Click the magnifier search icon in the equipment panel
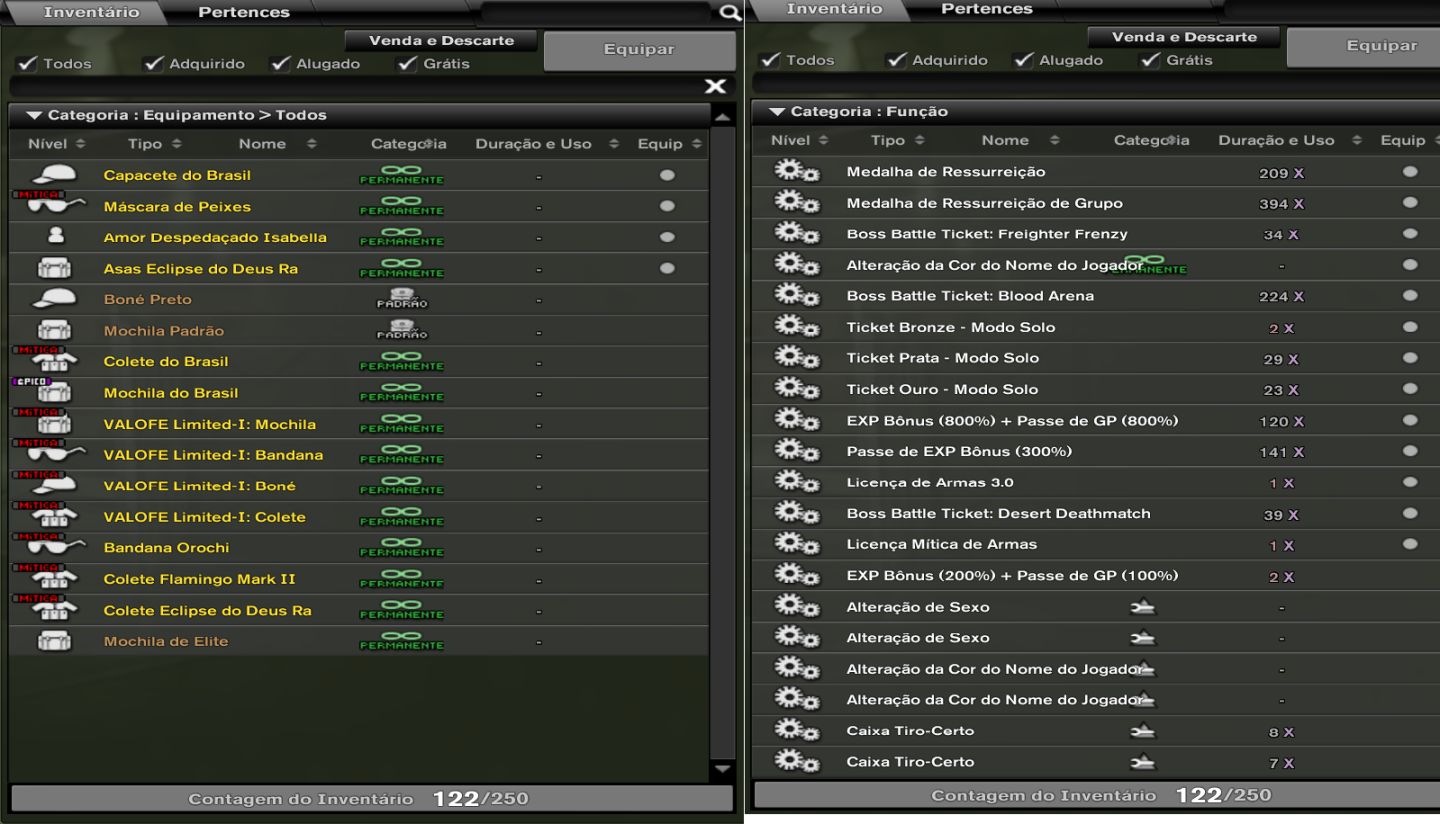Screen dimensions: 1440x824 tap(730, 14)
